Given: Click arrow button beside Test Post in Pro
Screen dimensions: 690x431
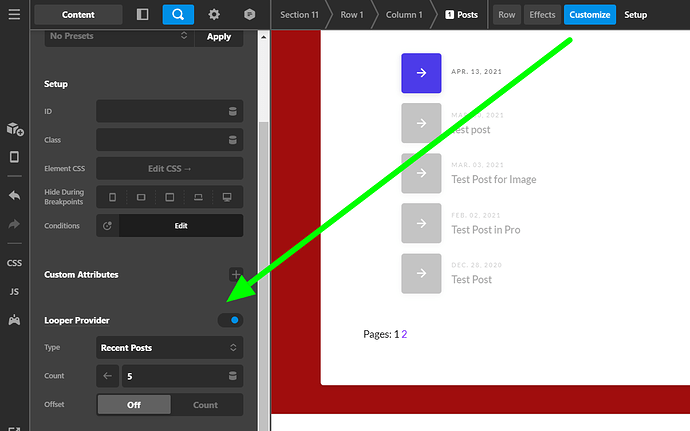Looking at the screenshot, I should pyautogui.click(x=421, y=223).
